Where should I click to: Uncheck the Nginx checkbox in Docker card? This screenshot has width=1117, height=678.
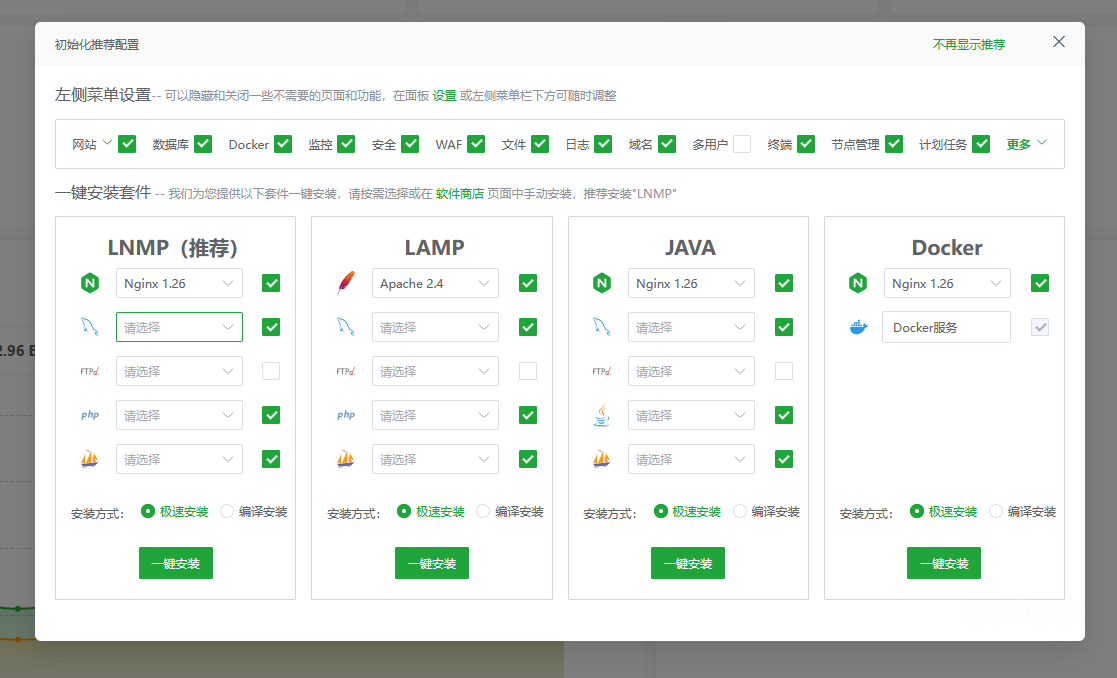coord(1040,283)
